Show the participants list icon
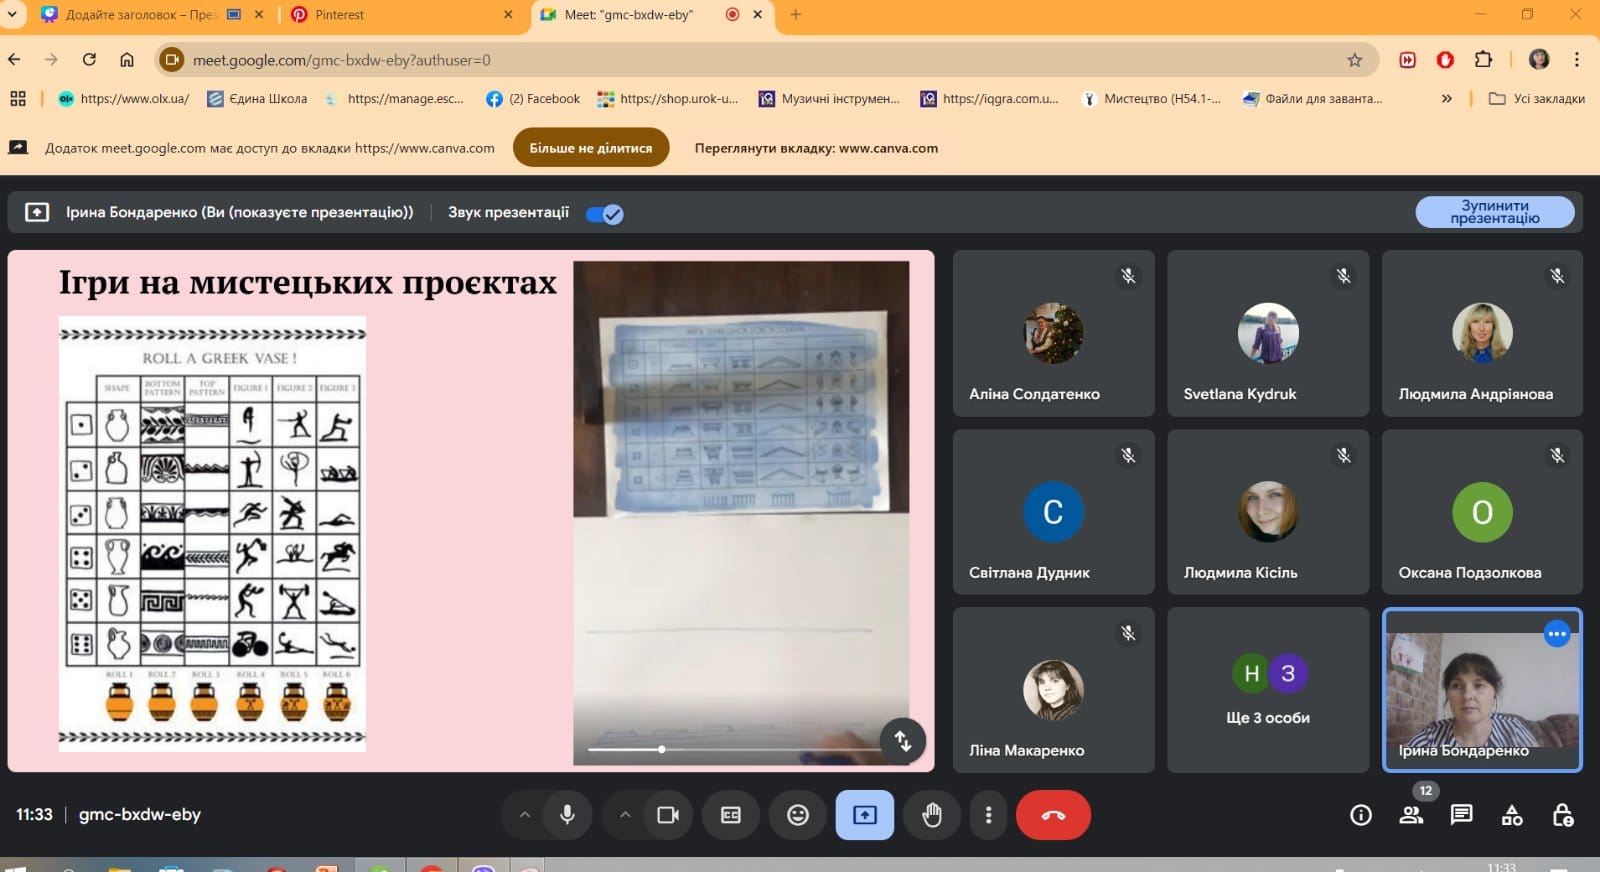The height and width of the screenshot is (872, 1600). pyautogui.click(x=1411, y=815)
